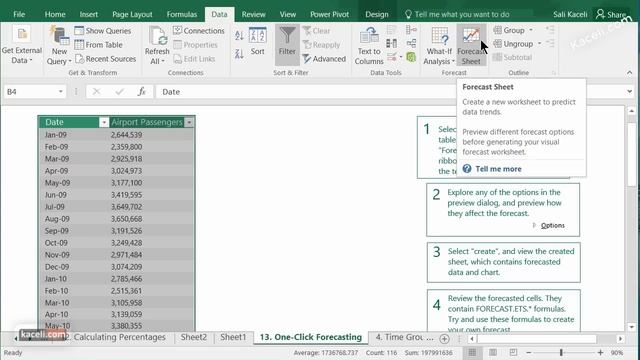Viewport: 640px width, 360px height.
Task: Open the Power Pivot tab
Action: pos(329,14)
